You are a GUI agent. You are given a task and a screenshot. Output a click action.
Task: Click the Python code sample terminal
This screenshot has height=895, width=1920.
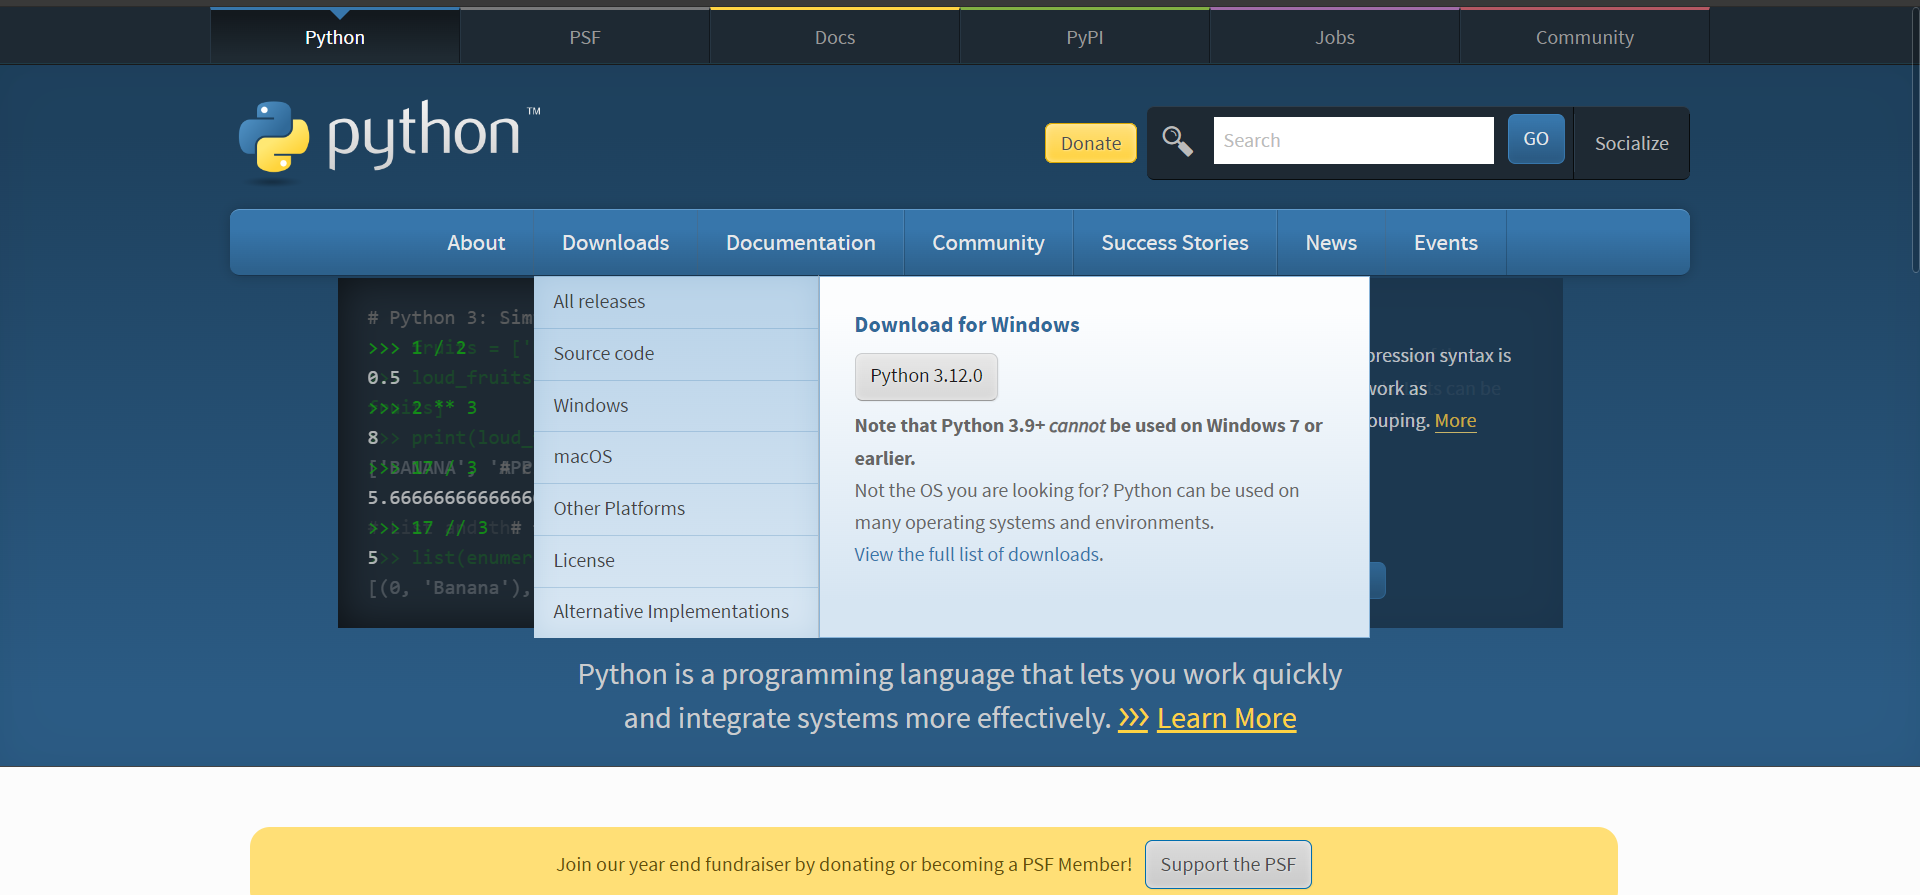click(436, 453)
